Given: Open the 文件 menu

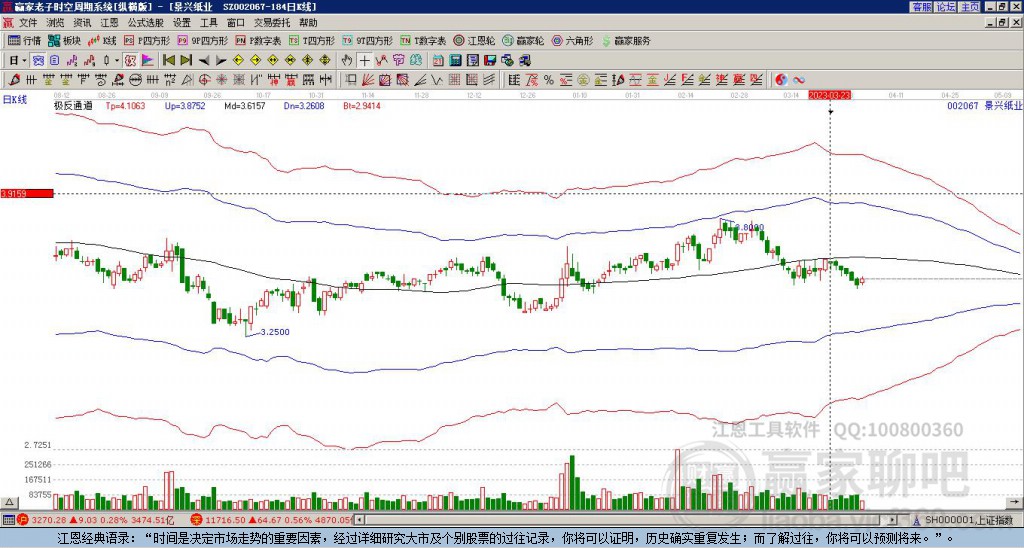Looking at the screenshot, I should (x=28, y=23).
